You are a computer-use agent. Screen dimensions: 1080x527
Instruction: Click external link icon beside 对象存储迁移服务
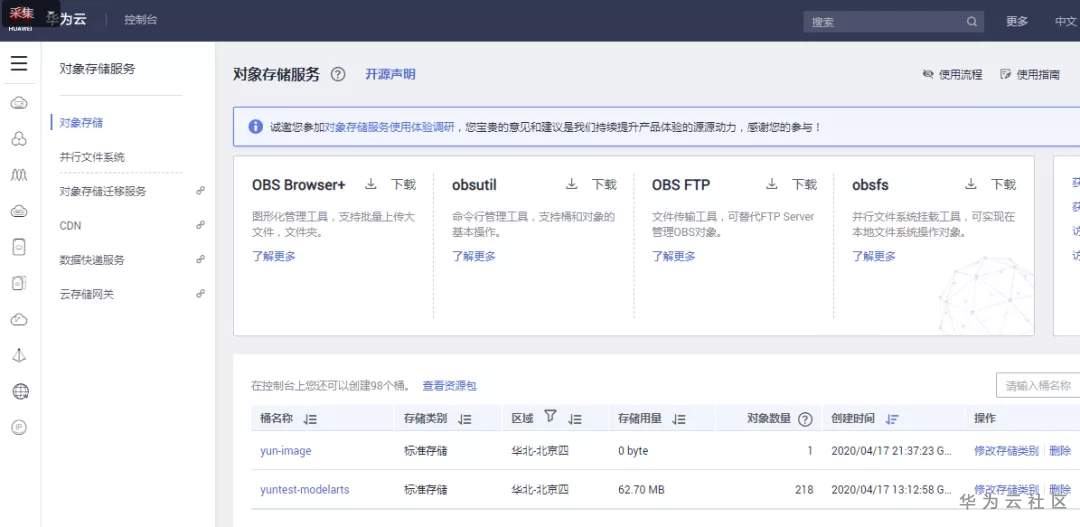(200, 191)
